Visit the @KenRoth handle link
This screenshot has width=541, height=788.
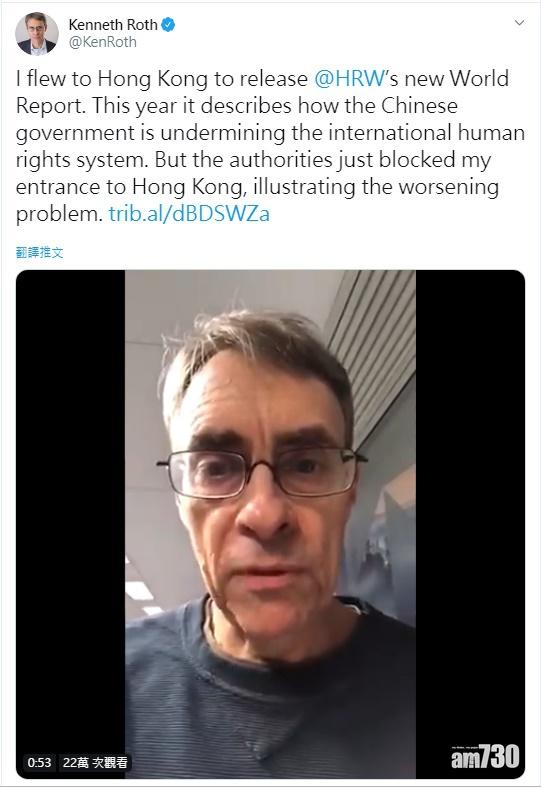pyautogui.click(x=102, y=42)
